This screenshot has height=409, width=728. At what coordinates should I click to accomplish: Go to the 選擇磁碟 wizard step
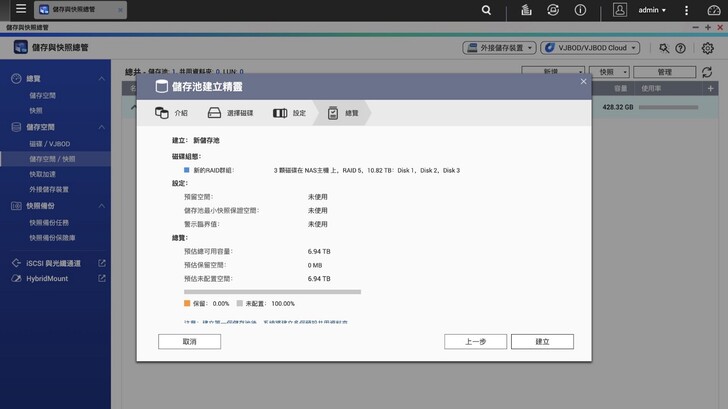click(x=231, y=113)
